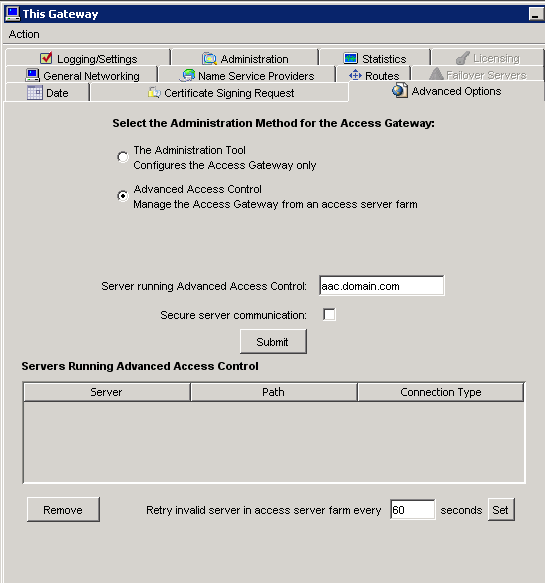The image size is (545, 583).
Task: Switch to the Routes tab
Action: [x=374, y=75]
